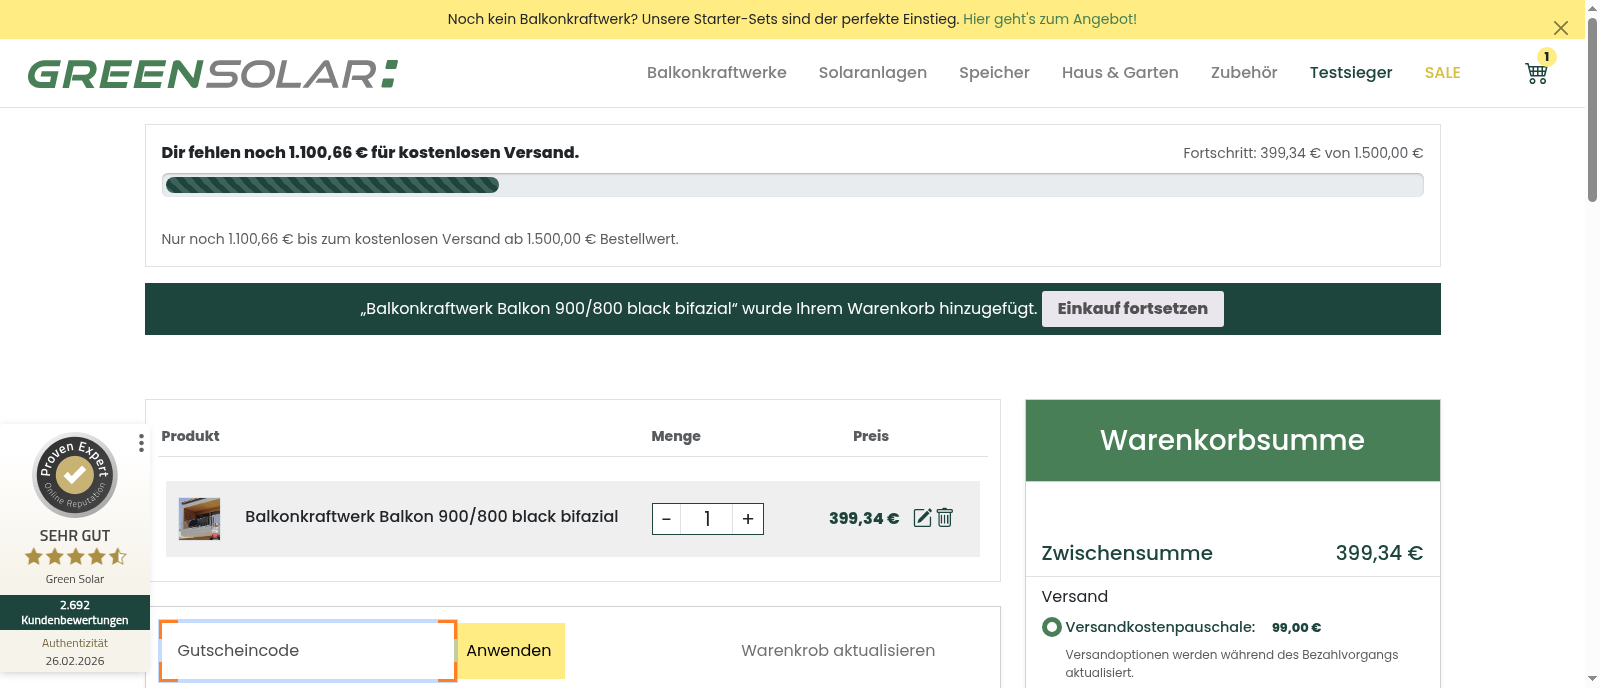Viewport: 1600px width, 688px height.
Task: Click the Preis column header
Action: coord(871,436)
